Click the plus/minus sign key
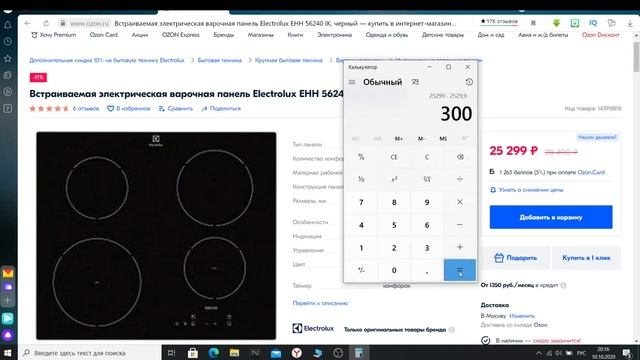Screen dimensions: 640x360 361,270
